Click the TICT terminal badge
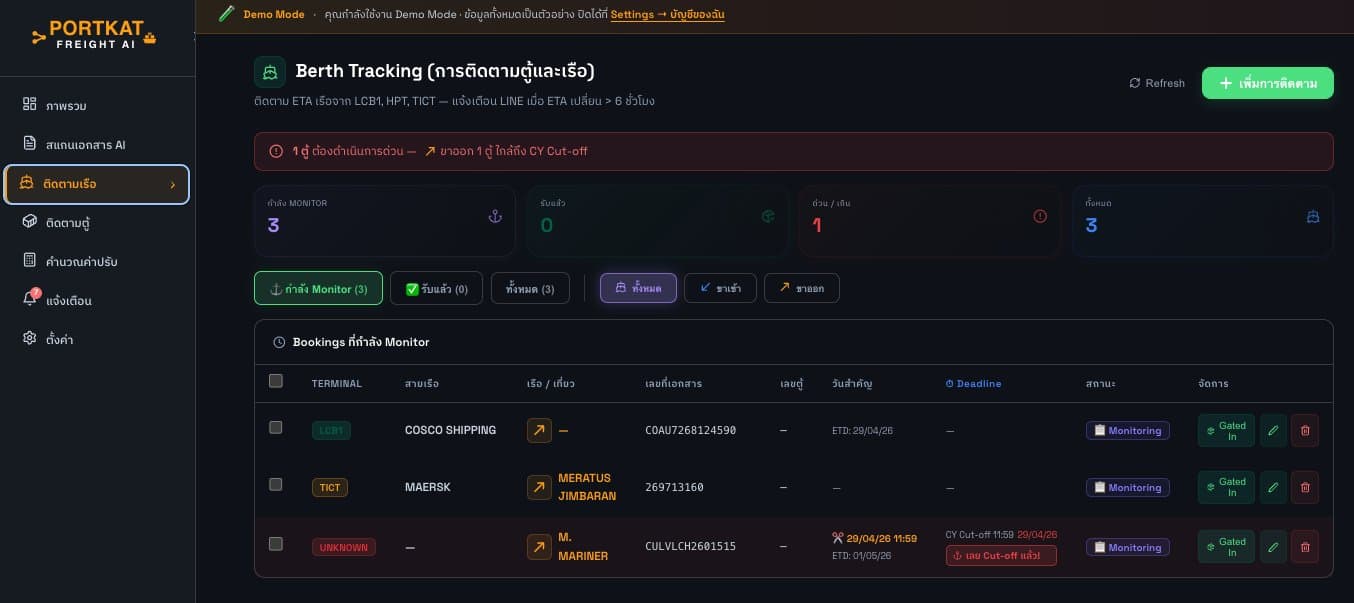This screenshot has height=603, width=1354. tap(330, 487)
